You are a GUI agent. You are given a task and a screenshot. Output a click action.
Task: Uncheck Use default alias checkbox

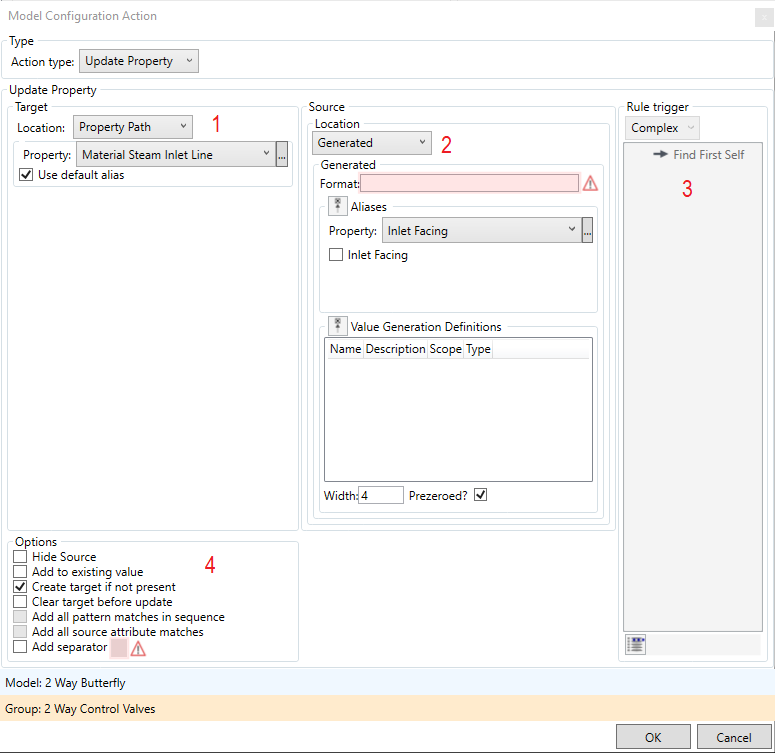click(x=26, y=175)
